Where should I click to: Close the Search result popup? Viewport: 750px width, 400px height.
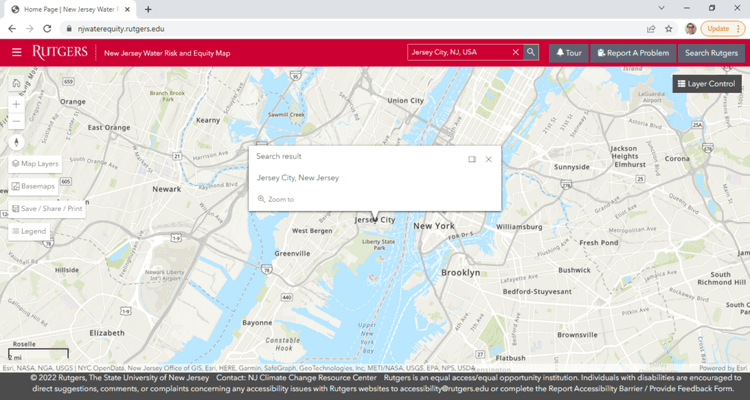click(489, 159)
